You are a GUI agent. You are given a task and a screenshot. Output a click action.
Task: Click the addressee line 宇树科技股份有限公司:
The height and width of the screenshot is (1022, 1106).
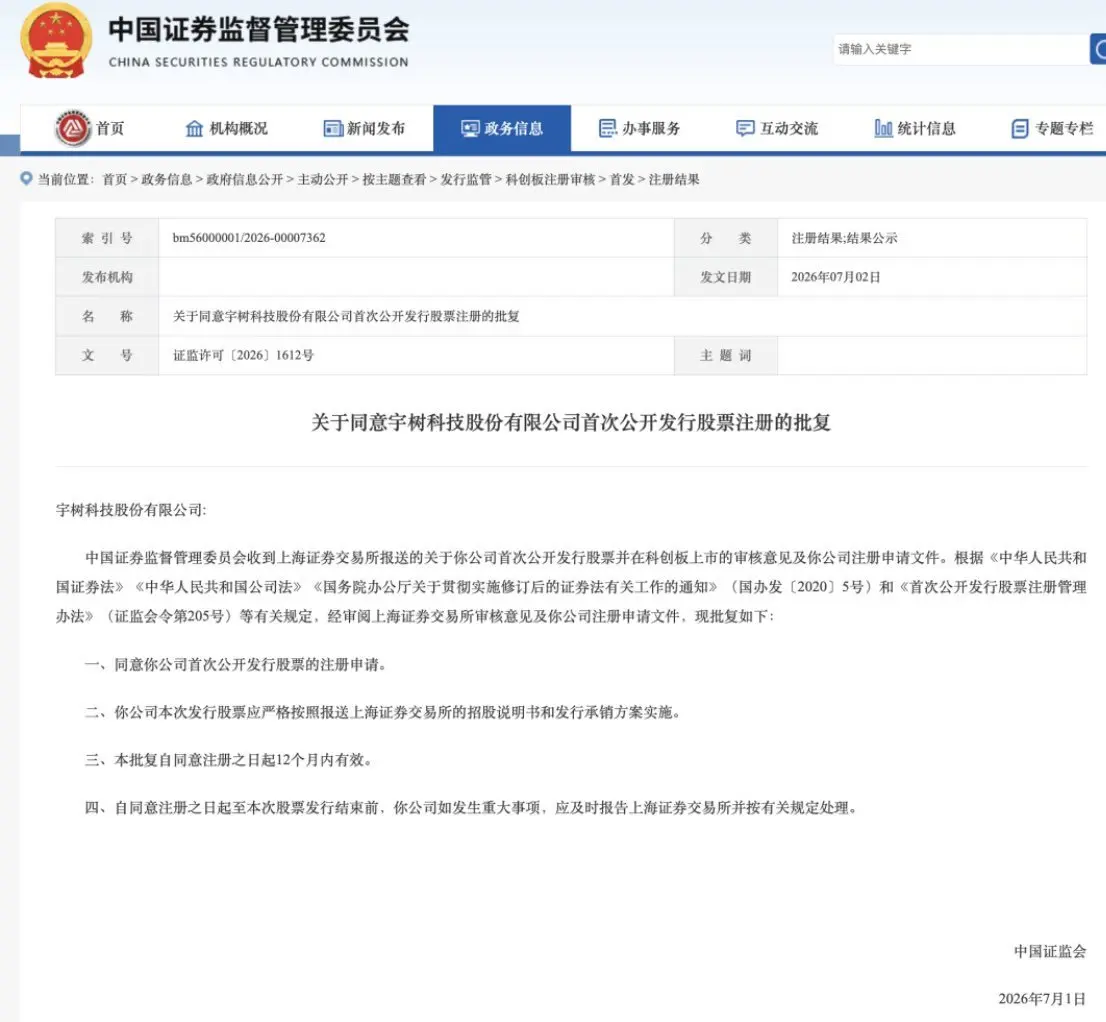pos(131,510)
